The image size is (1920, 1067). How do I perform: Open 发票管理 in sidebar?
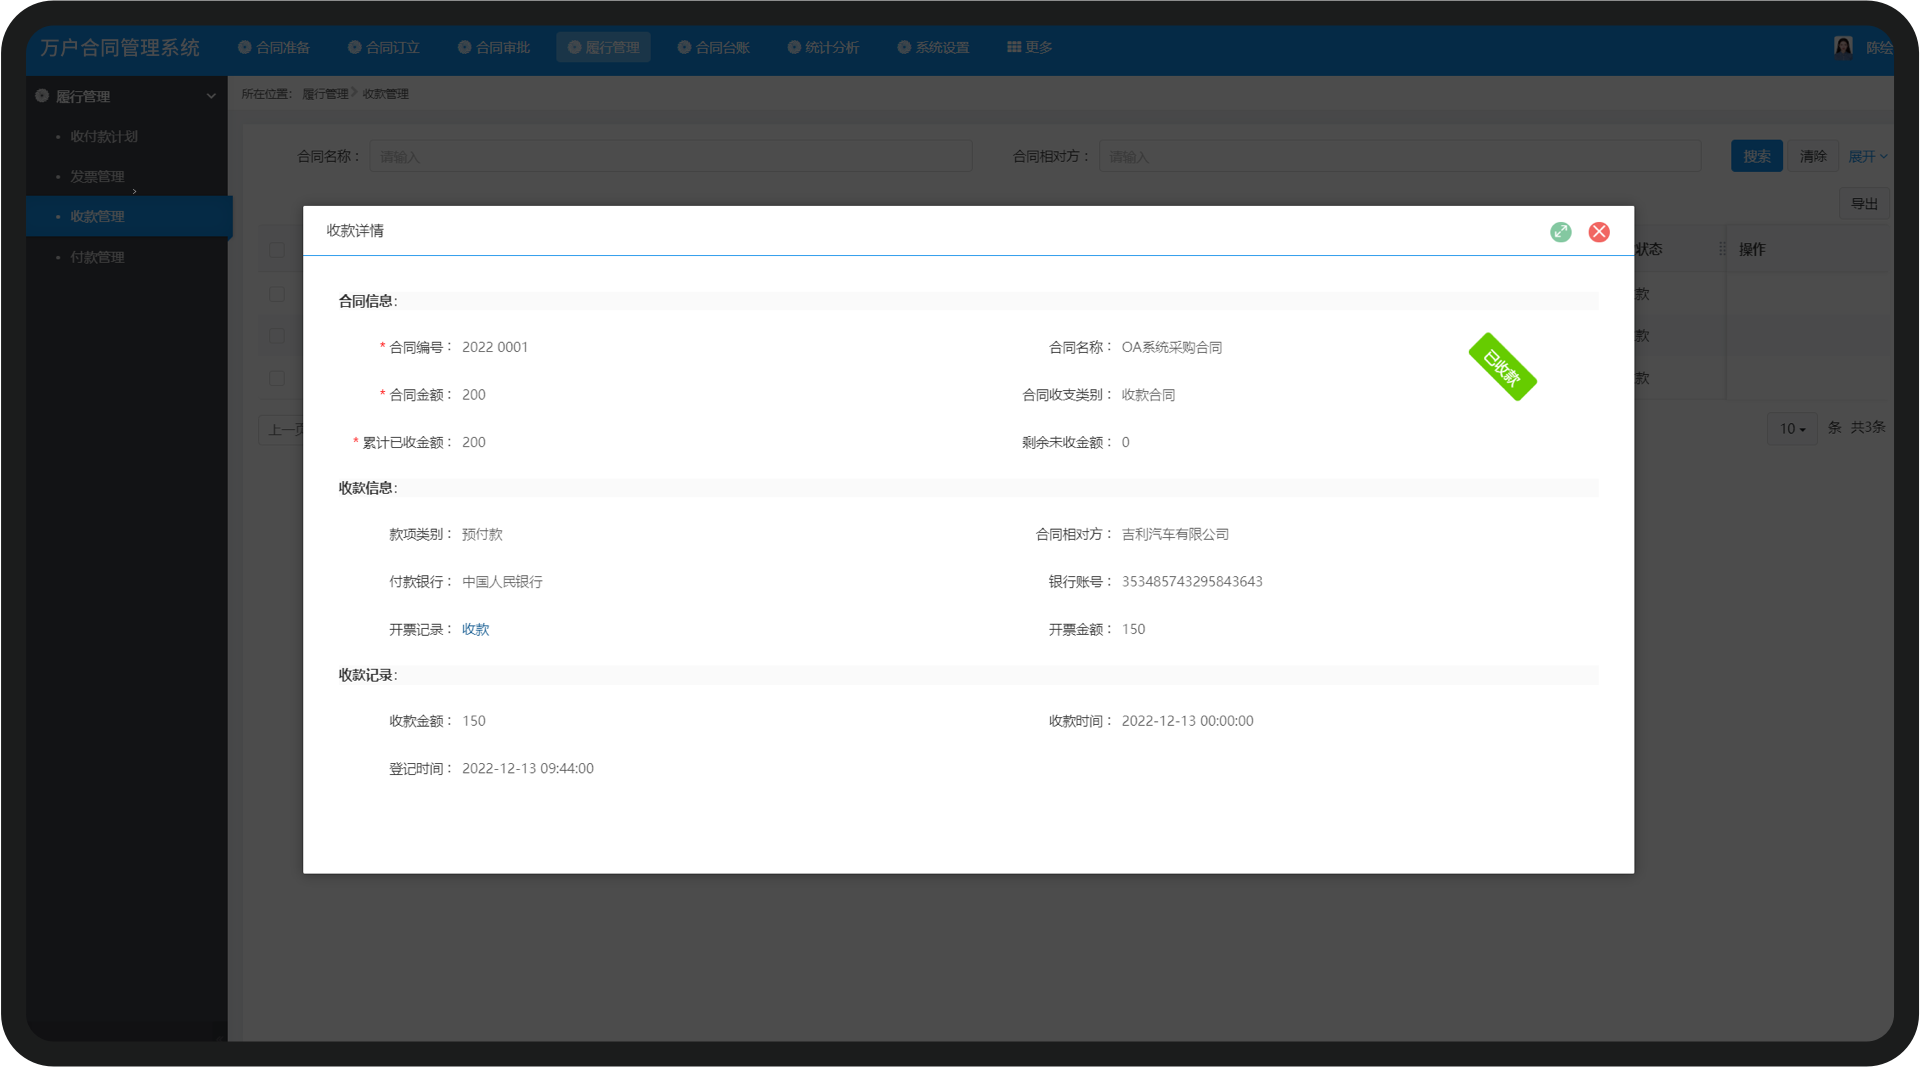[x=97, y=176]
